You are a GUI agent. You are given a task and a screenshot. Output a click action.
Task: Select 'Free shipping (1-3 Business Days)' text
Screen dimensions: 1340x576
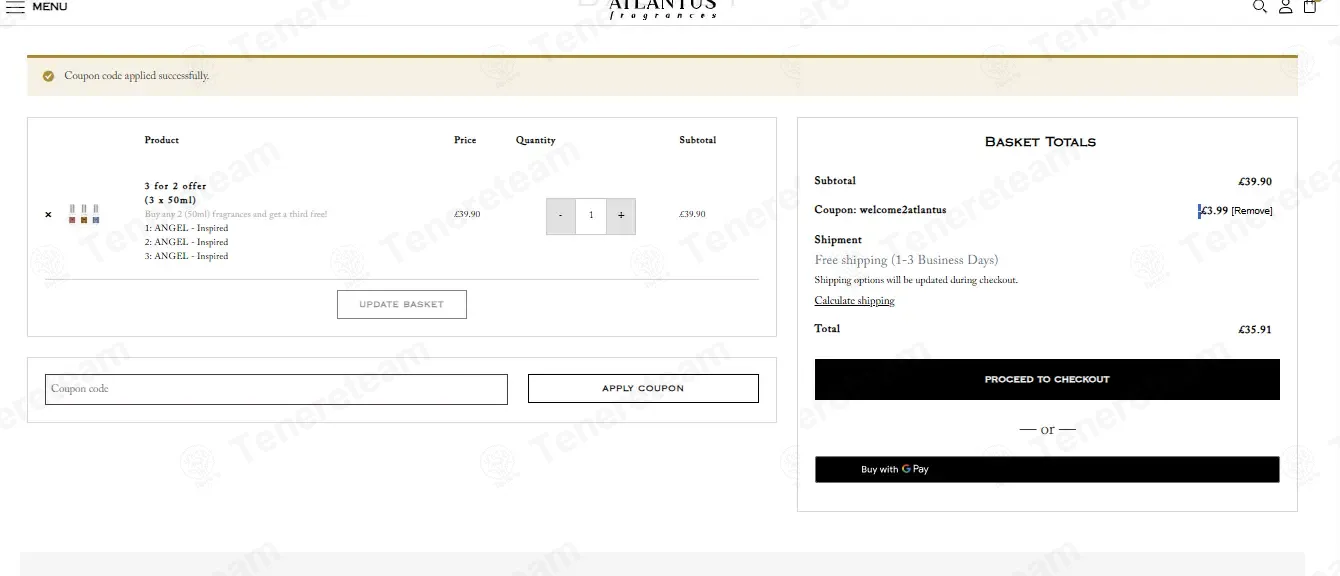click(906, 260)
